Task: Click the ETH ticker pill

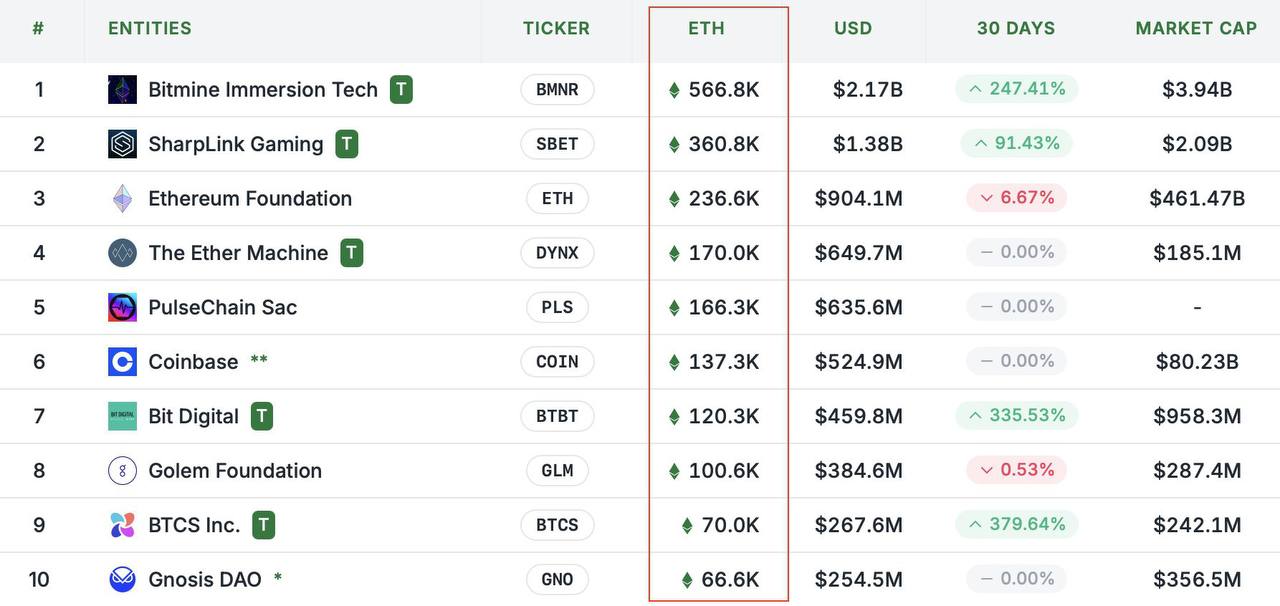Action: coord(557,198)
